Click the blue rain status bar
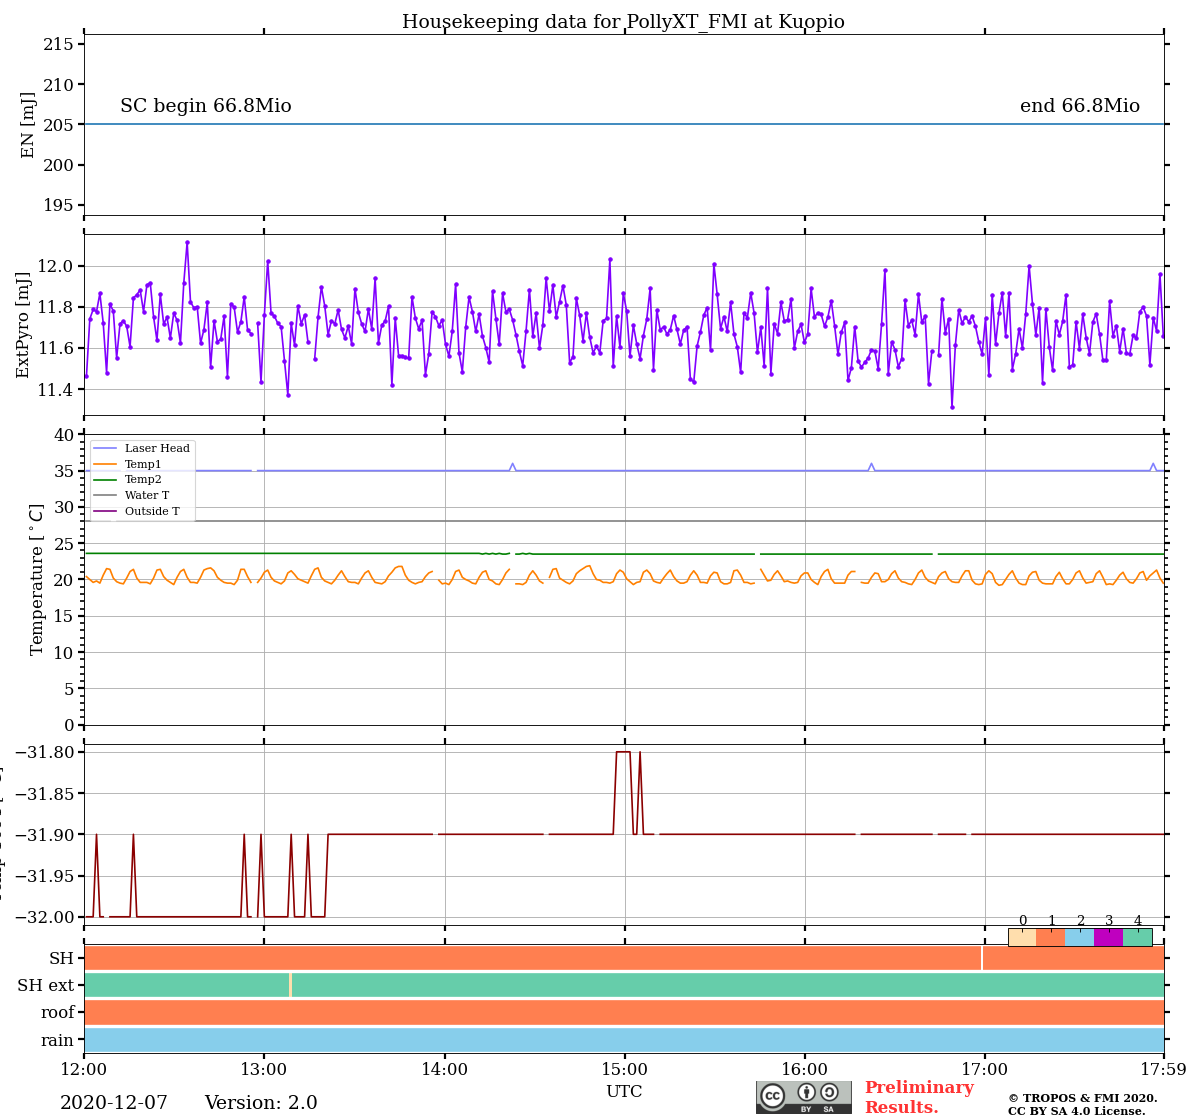The image size is (1200, 1120). click(624, 1040)
